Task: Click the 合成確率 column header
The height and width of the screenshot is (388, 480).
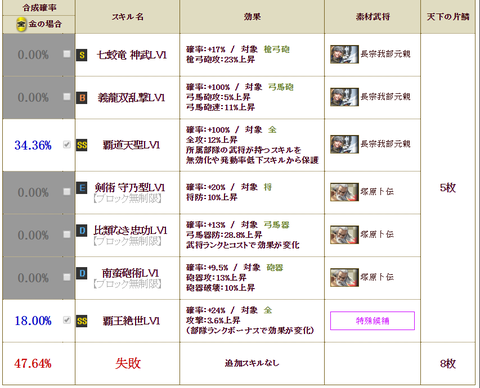Action: click(39, 7)
